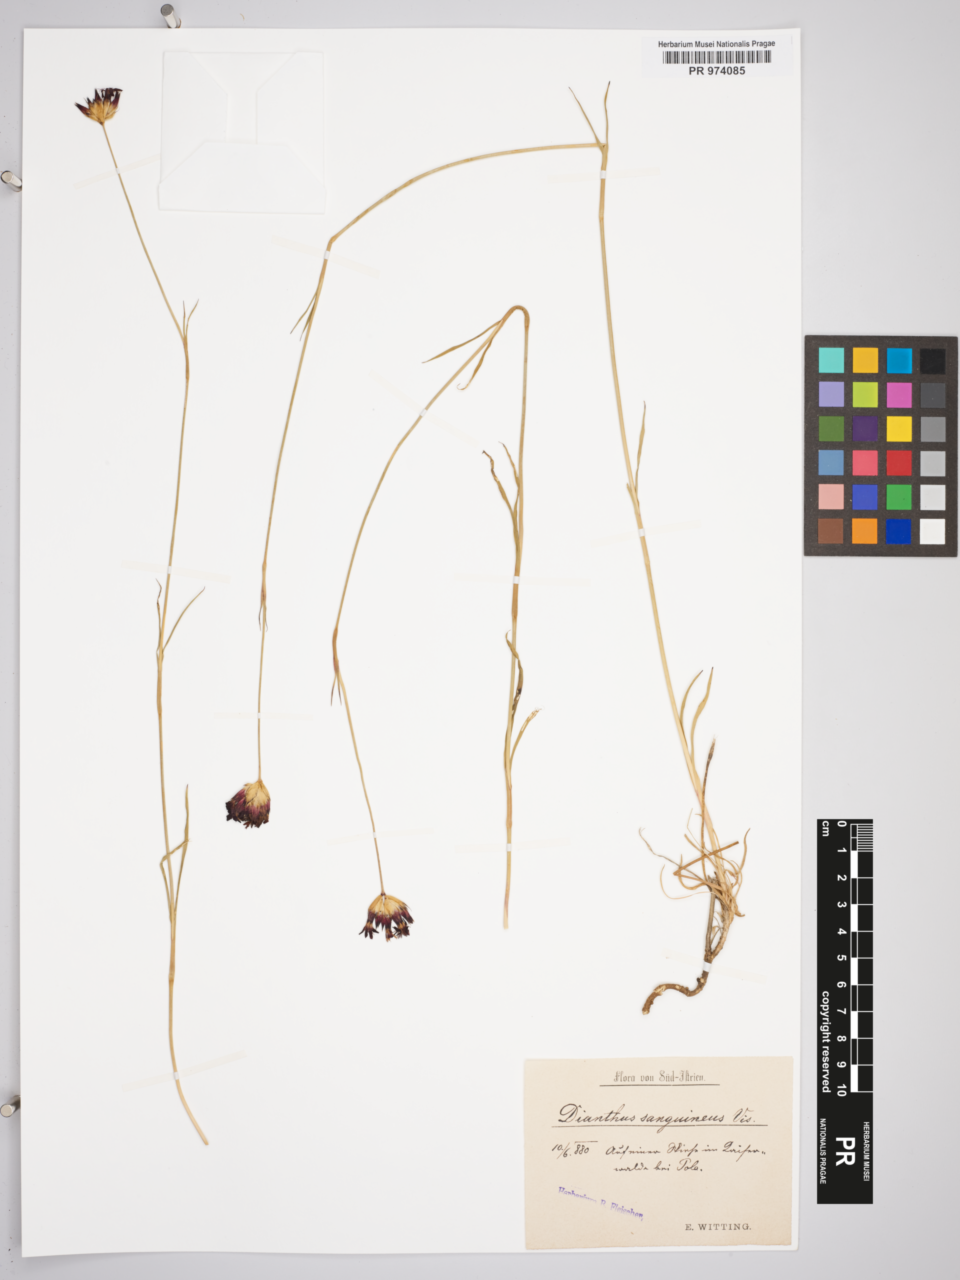960x1280 pixels.
Task: Click the barcode at the top of the sheet
Action: click(x=717, y=57)
